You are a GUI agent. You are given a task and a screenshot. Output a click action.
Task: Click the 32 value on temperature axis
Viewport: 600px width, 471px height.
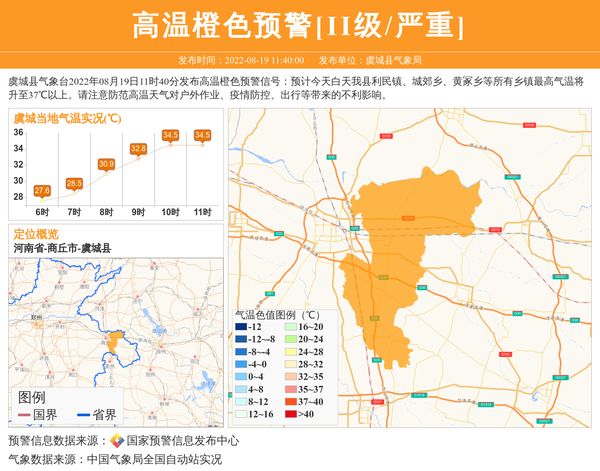click(x=18, y=165)
